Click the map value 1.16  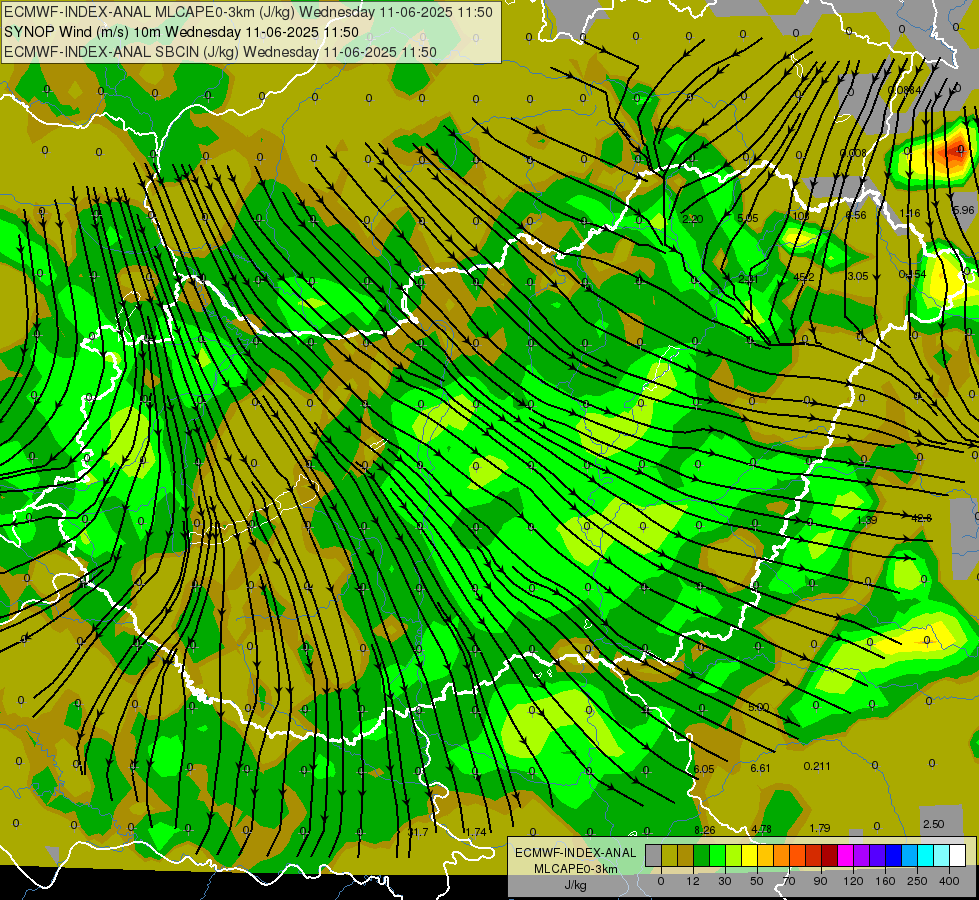pyautogui.click(x=910, y=213)
